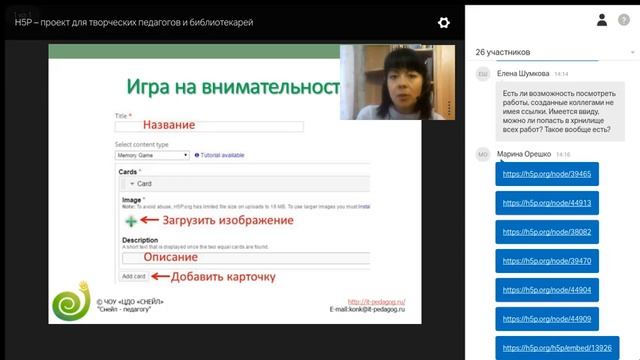
Task: Expand the 26 участников list arrow
Action: click(632, 52)
